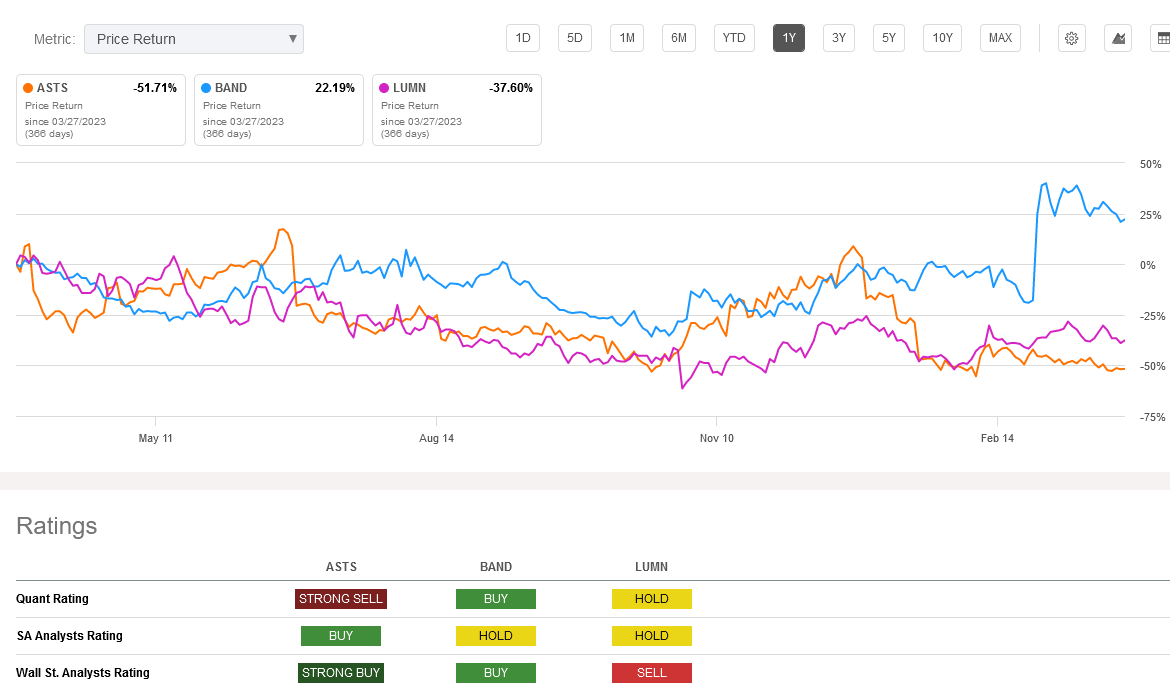Click LUMN Wall St. SELL badge
This screenshot has width=1170, height=696.
coord(651,673)
